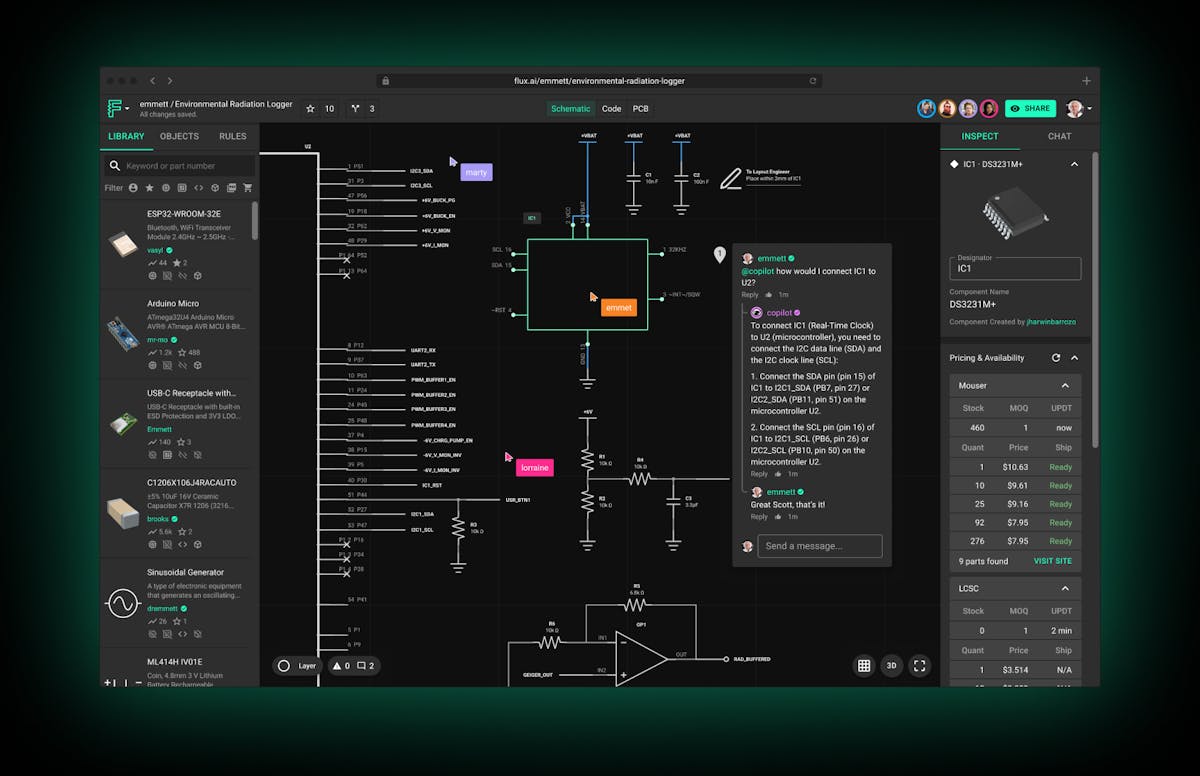The image size is (1200, 776).
Task: Select the shopping cart filter icon
Action: coord(247,187)
